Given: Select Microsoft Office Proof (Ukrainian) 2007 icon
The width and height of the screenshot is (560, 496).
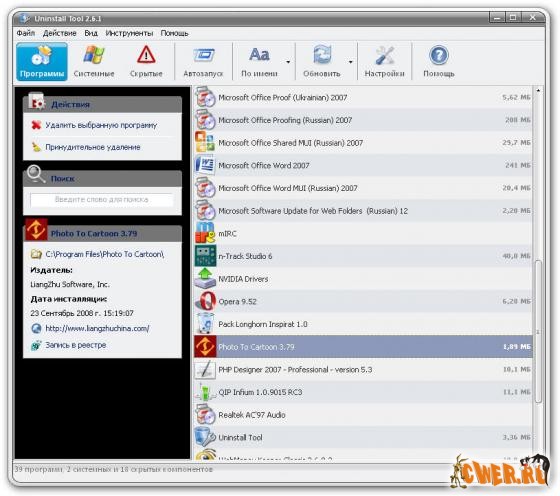Looking at the screenshot, I should coord(205,97).
